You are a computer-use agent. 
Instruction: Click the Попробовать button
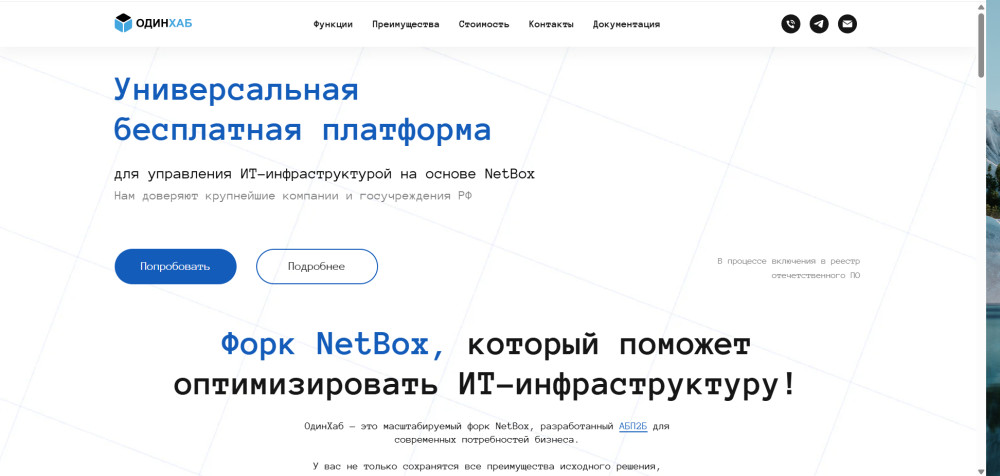tap(175, 266)
